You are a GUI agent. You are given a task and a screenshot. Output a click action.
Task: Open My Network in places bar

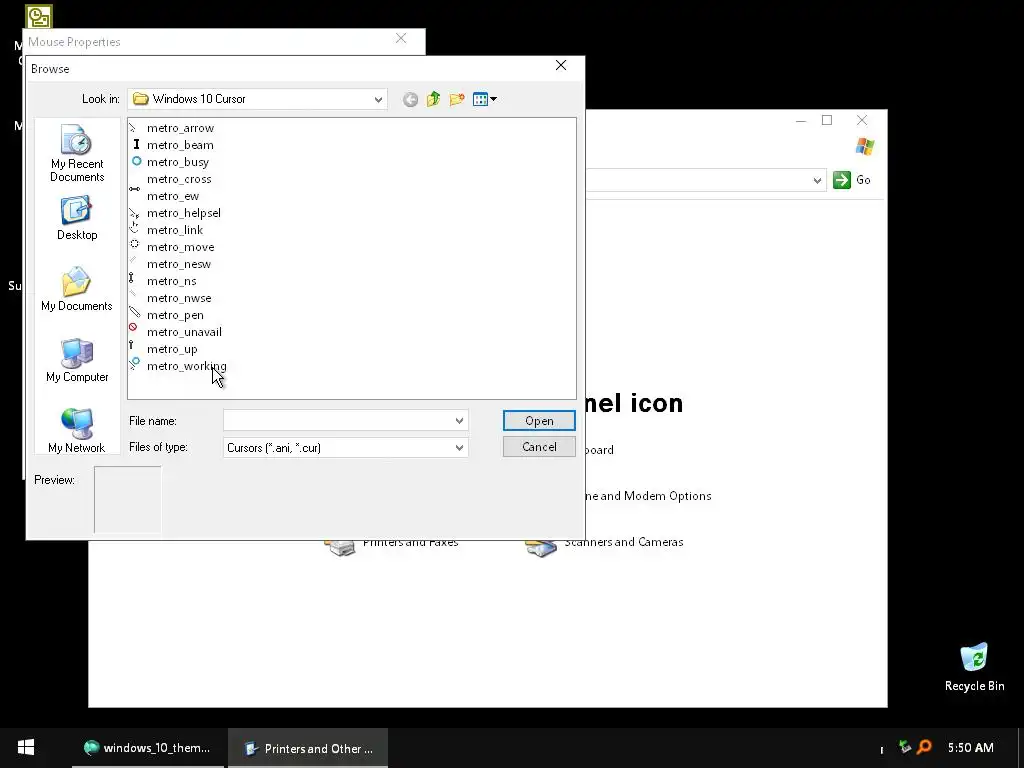point(77,431)
